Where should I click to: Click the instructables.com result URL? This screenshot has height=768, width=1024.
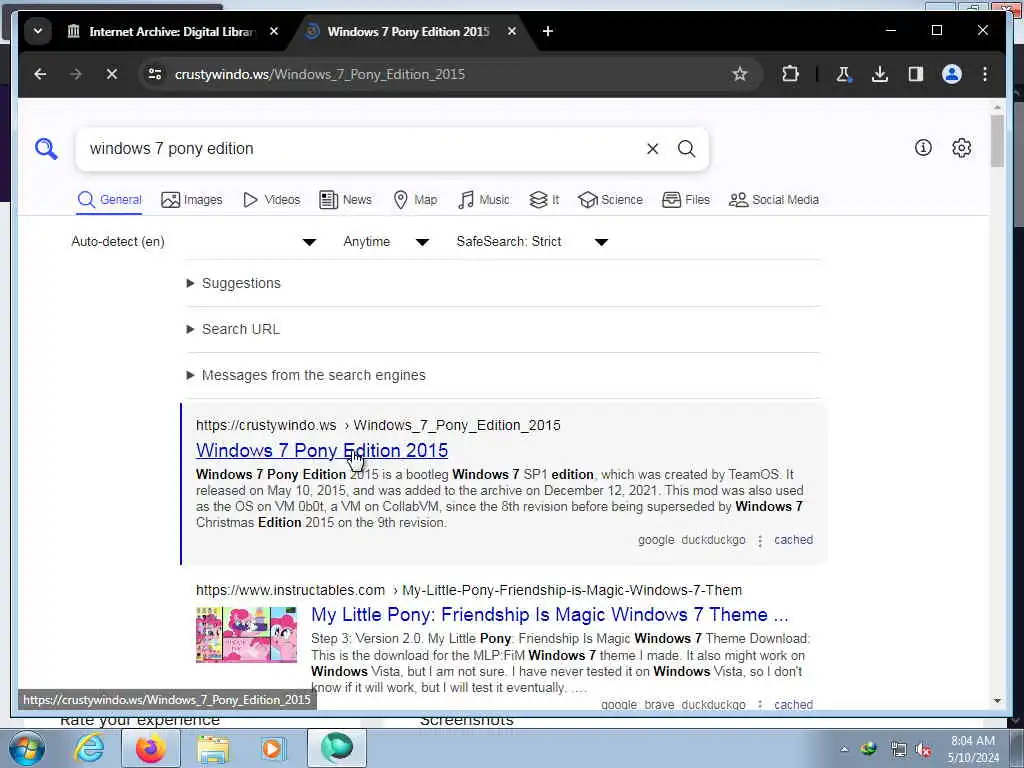(x=469, y=590)
